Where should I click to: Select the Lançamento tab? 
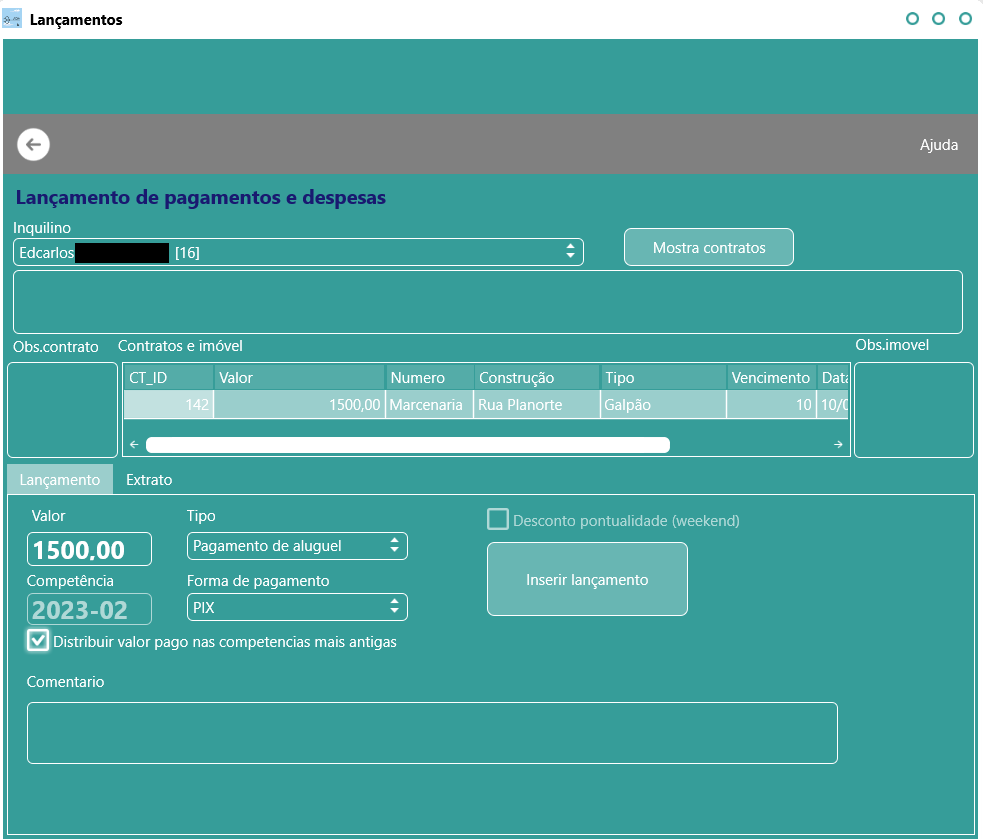(60, 480)
